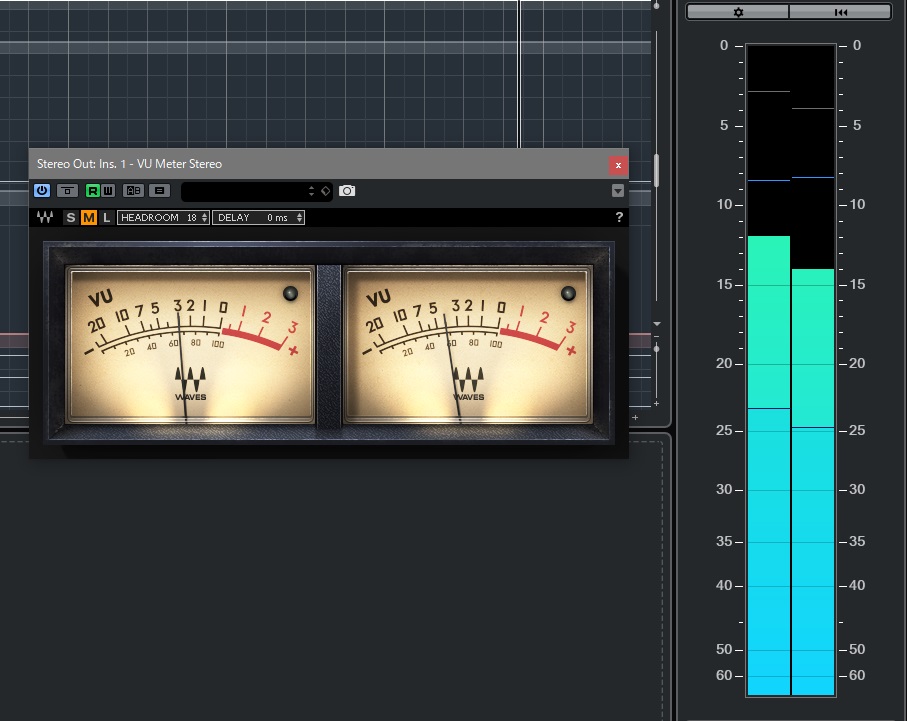Screen dimensions: 907x721
Task: Enable Read automation (green R)
Action: pyautogui.click(x=93, y=190)
